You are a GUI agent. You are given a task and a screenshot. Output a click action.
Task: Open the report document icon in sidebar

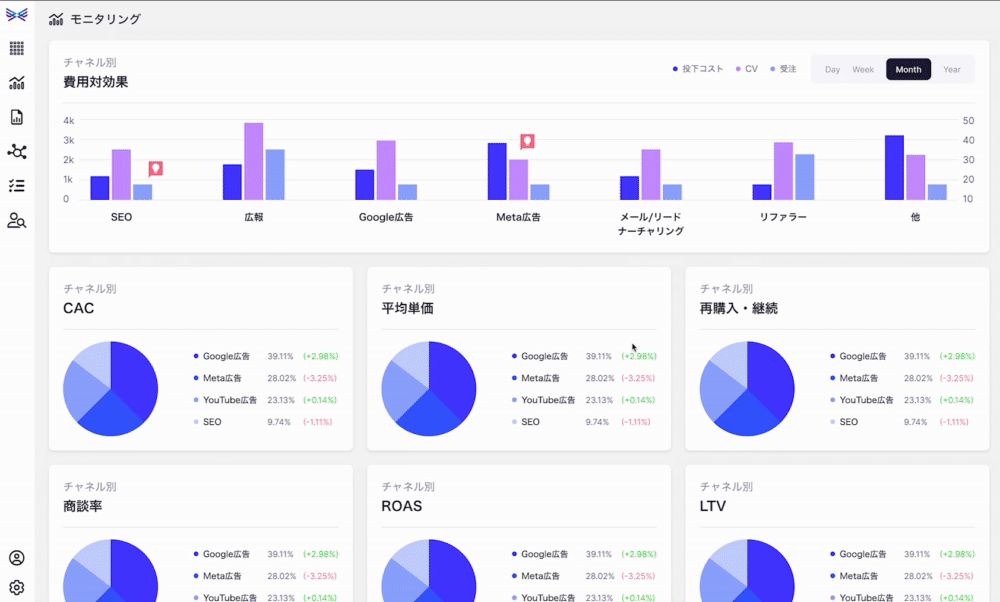pyautogui.click(x=17, y=117)
